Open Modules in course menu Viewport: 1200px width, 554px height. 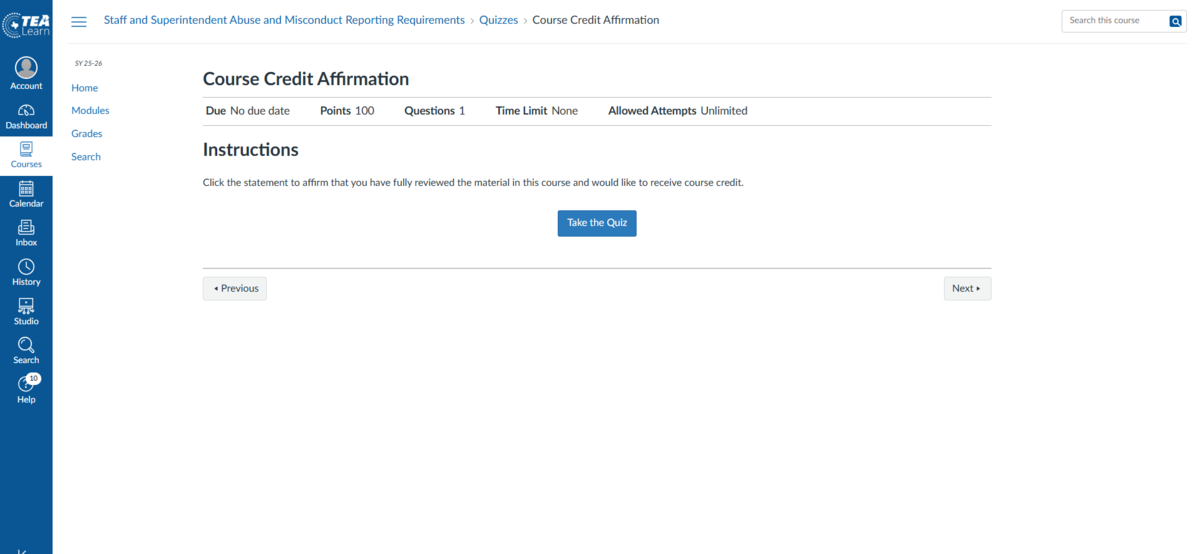[90, 111]
